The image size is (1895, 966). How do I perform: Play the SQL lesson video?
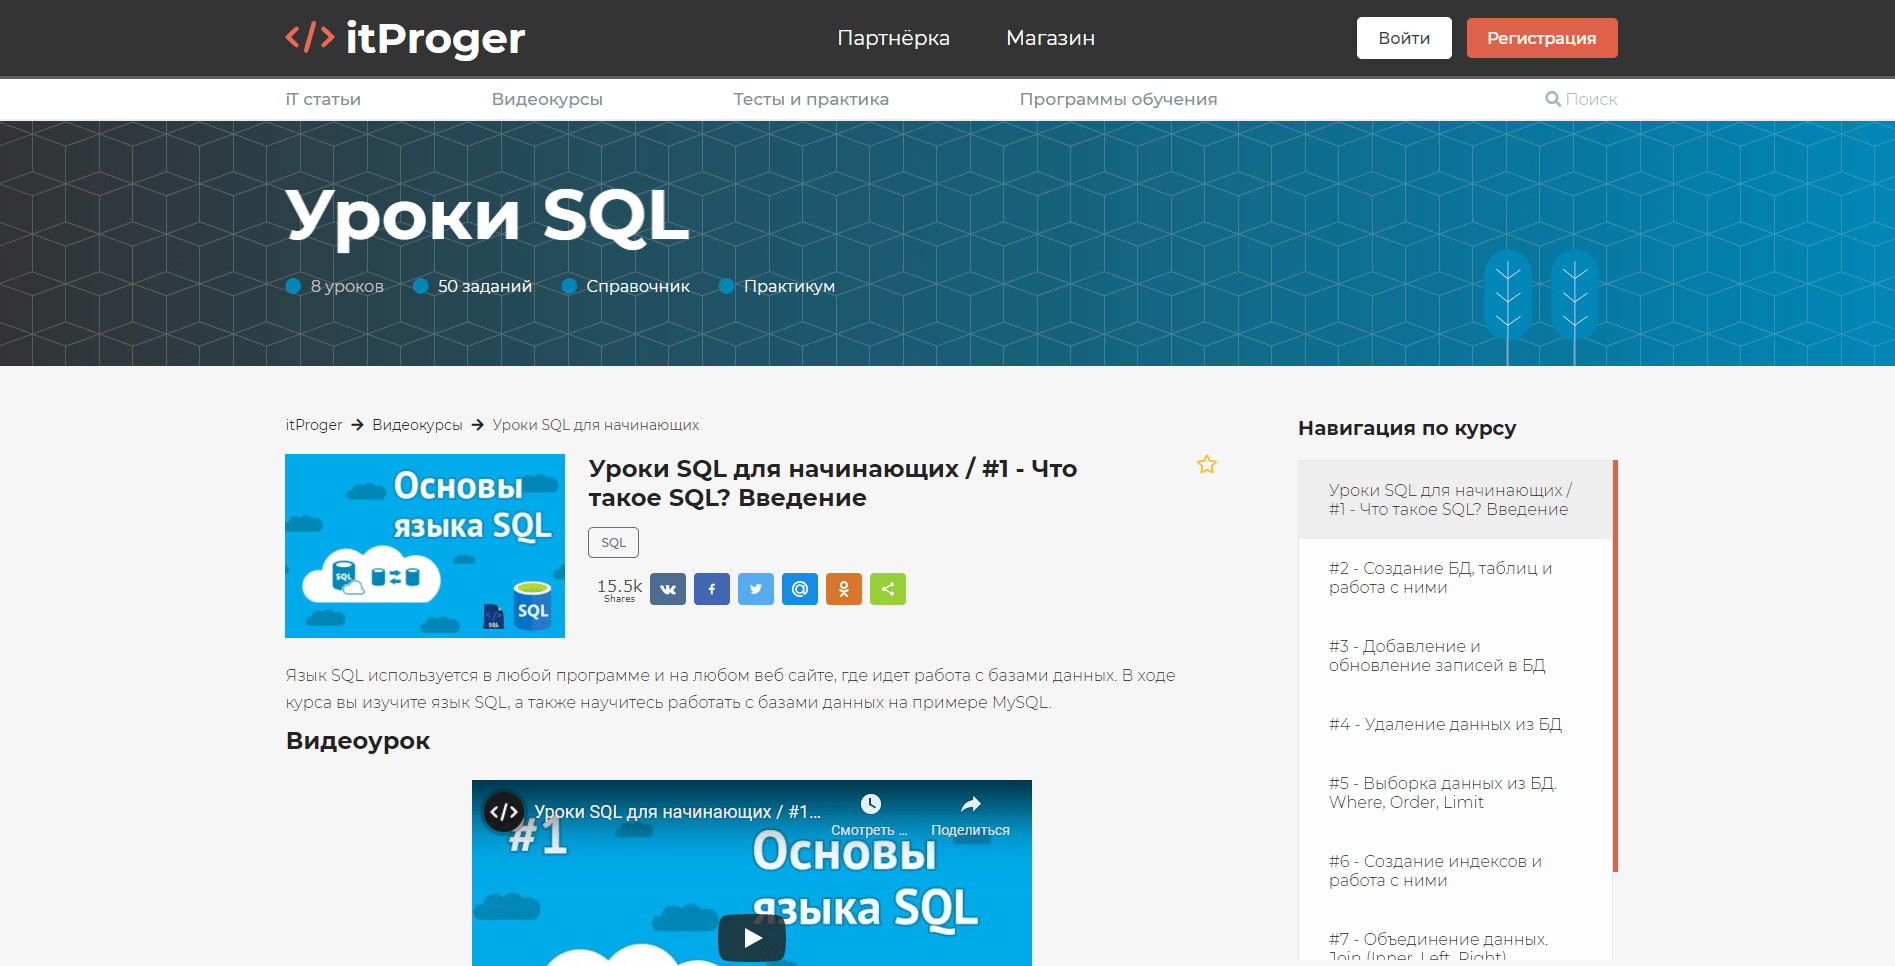pos(752,938)
